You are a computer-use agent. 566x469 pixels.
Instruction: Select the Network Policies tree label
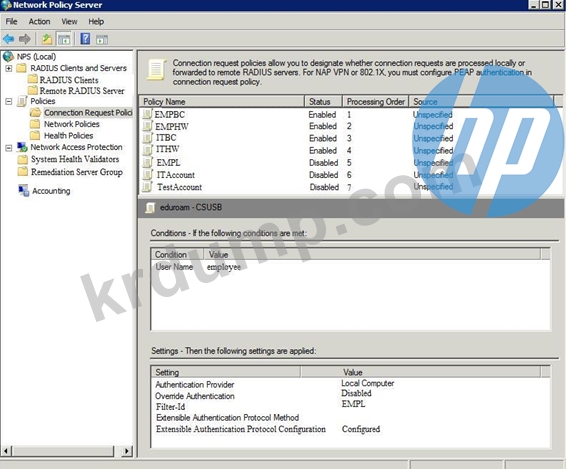(72, 124)
